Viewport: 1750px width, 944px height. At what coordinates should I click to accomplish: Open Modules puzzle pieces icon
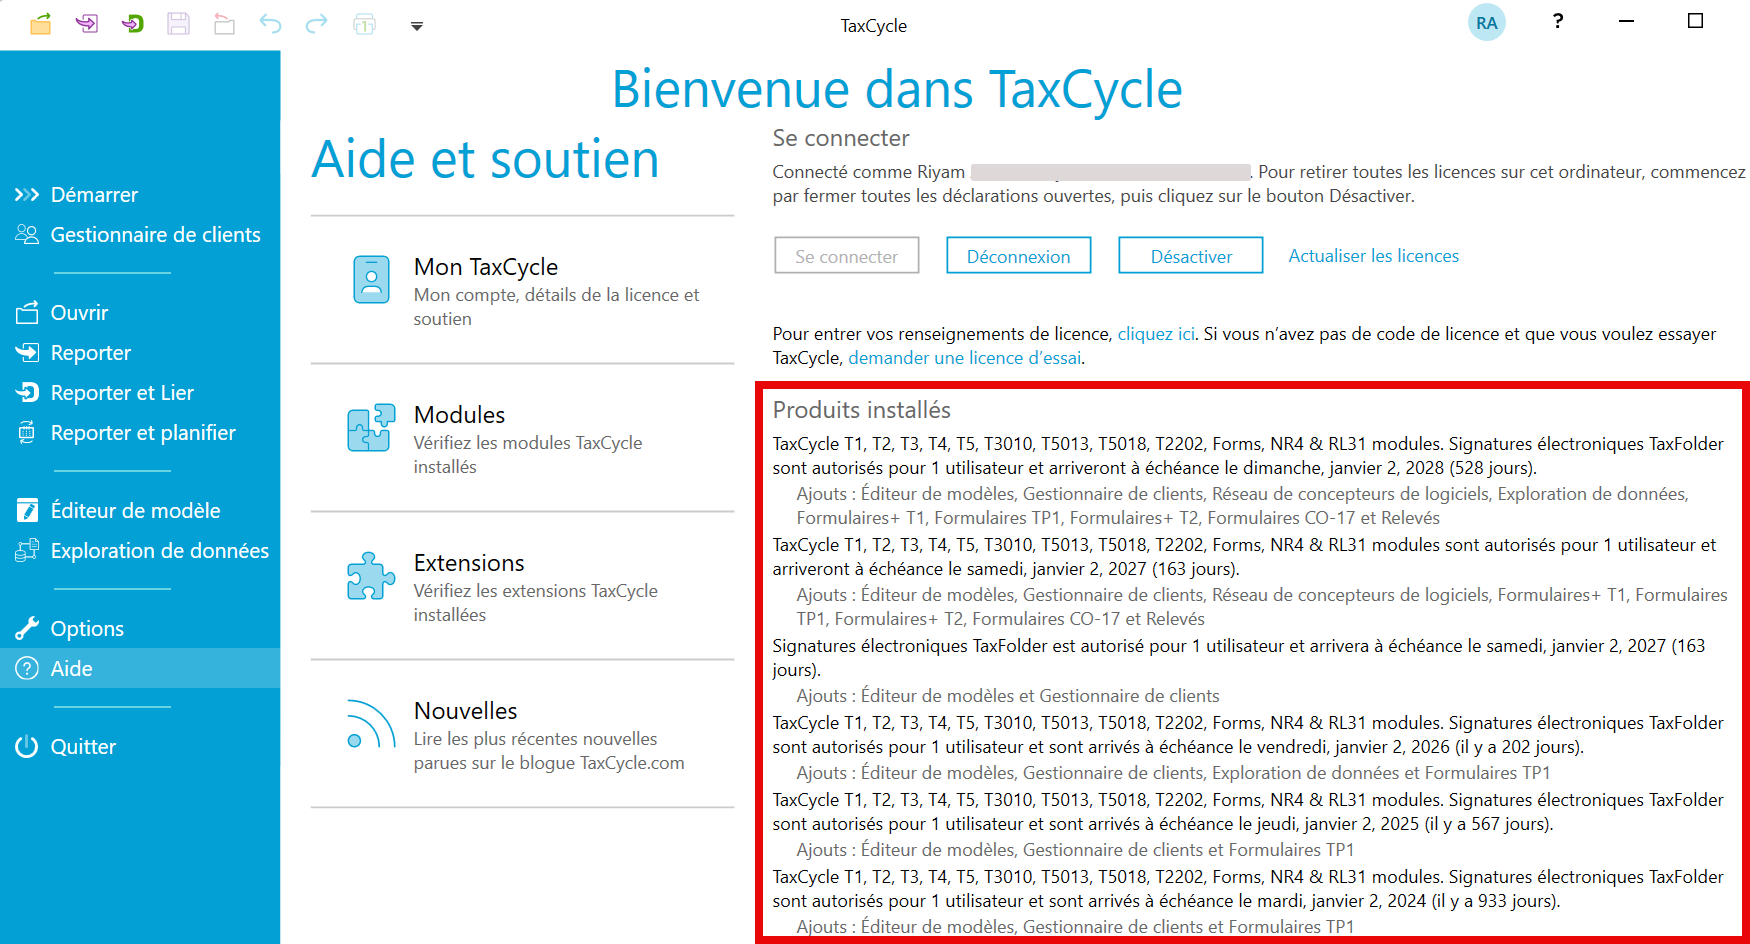click(x=371, y=428)
